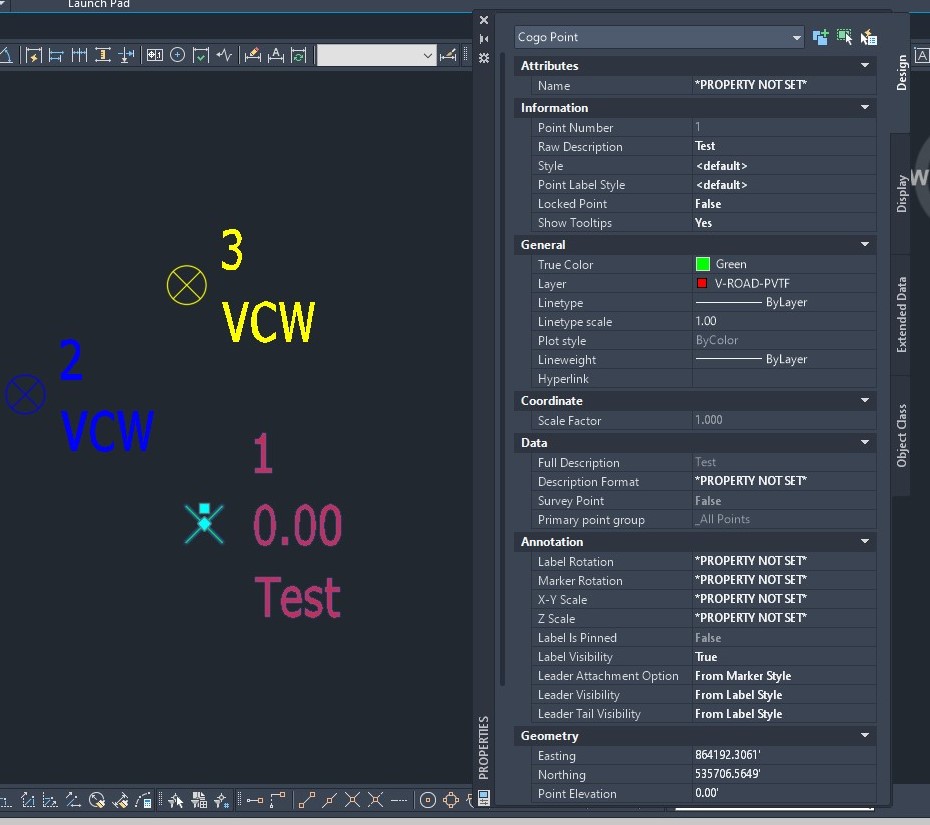Open the Cogo Point object type dropdown
Viewport: 930px width, 825px height.
click(797, 36)
